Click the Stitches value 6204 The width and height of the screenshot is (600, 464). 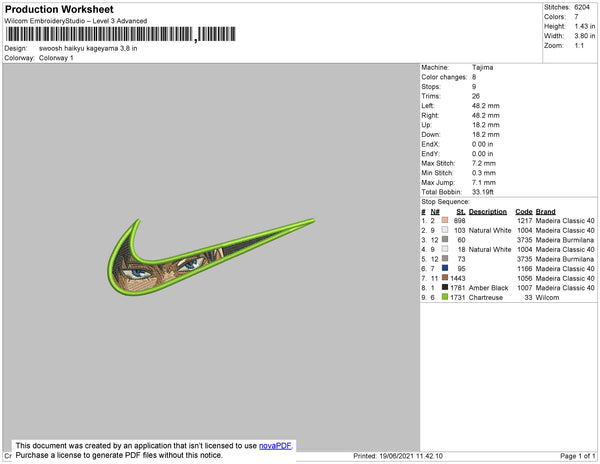pos(582,7)
